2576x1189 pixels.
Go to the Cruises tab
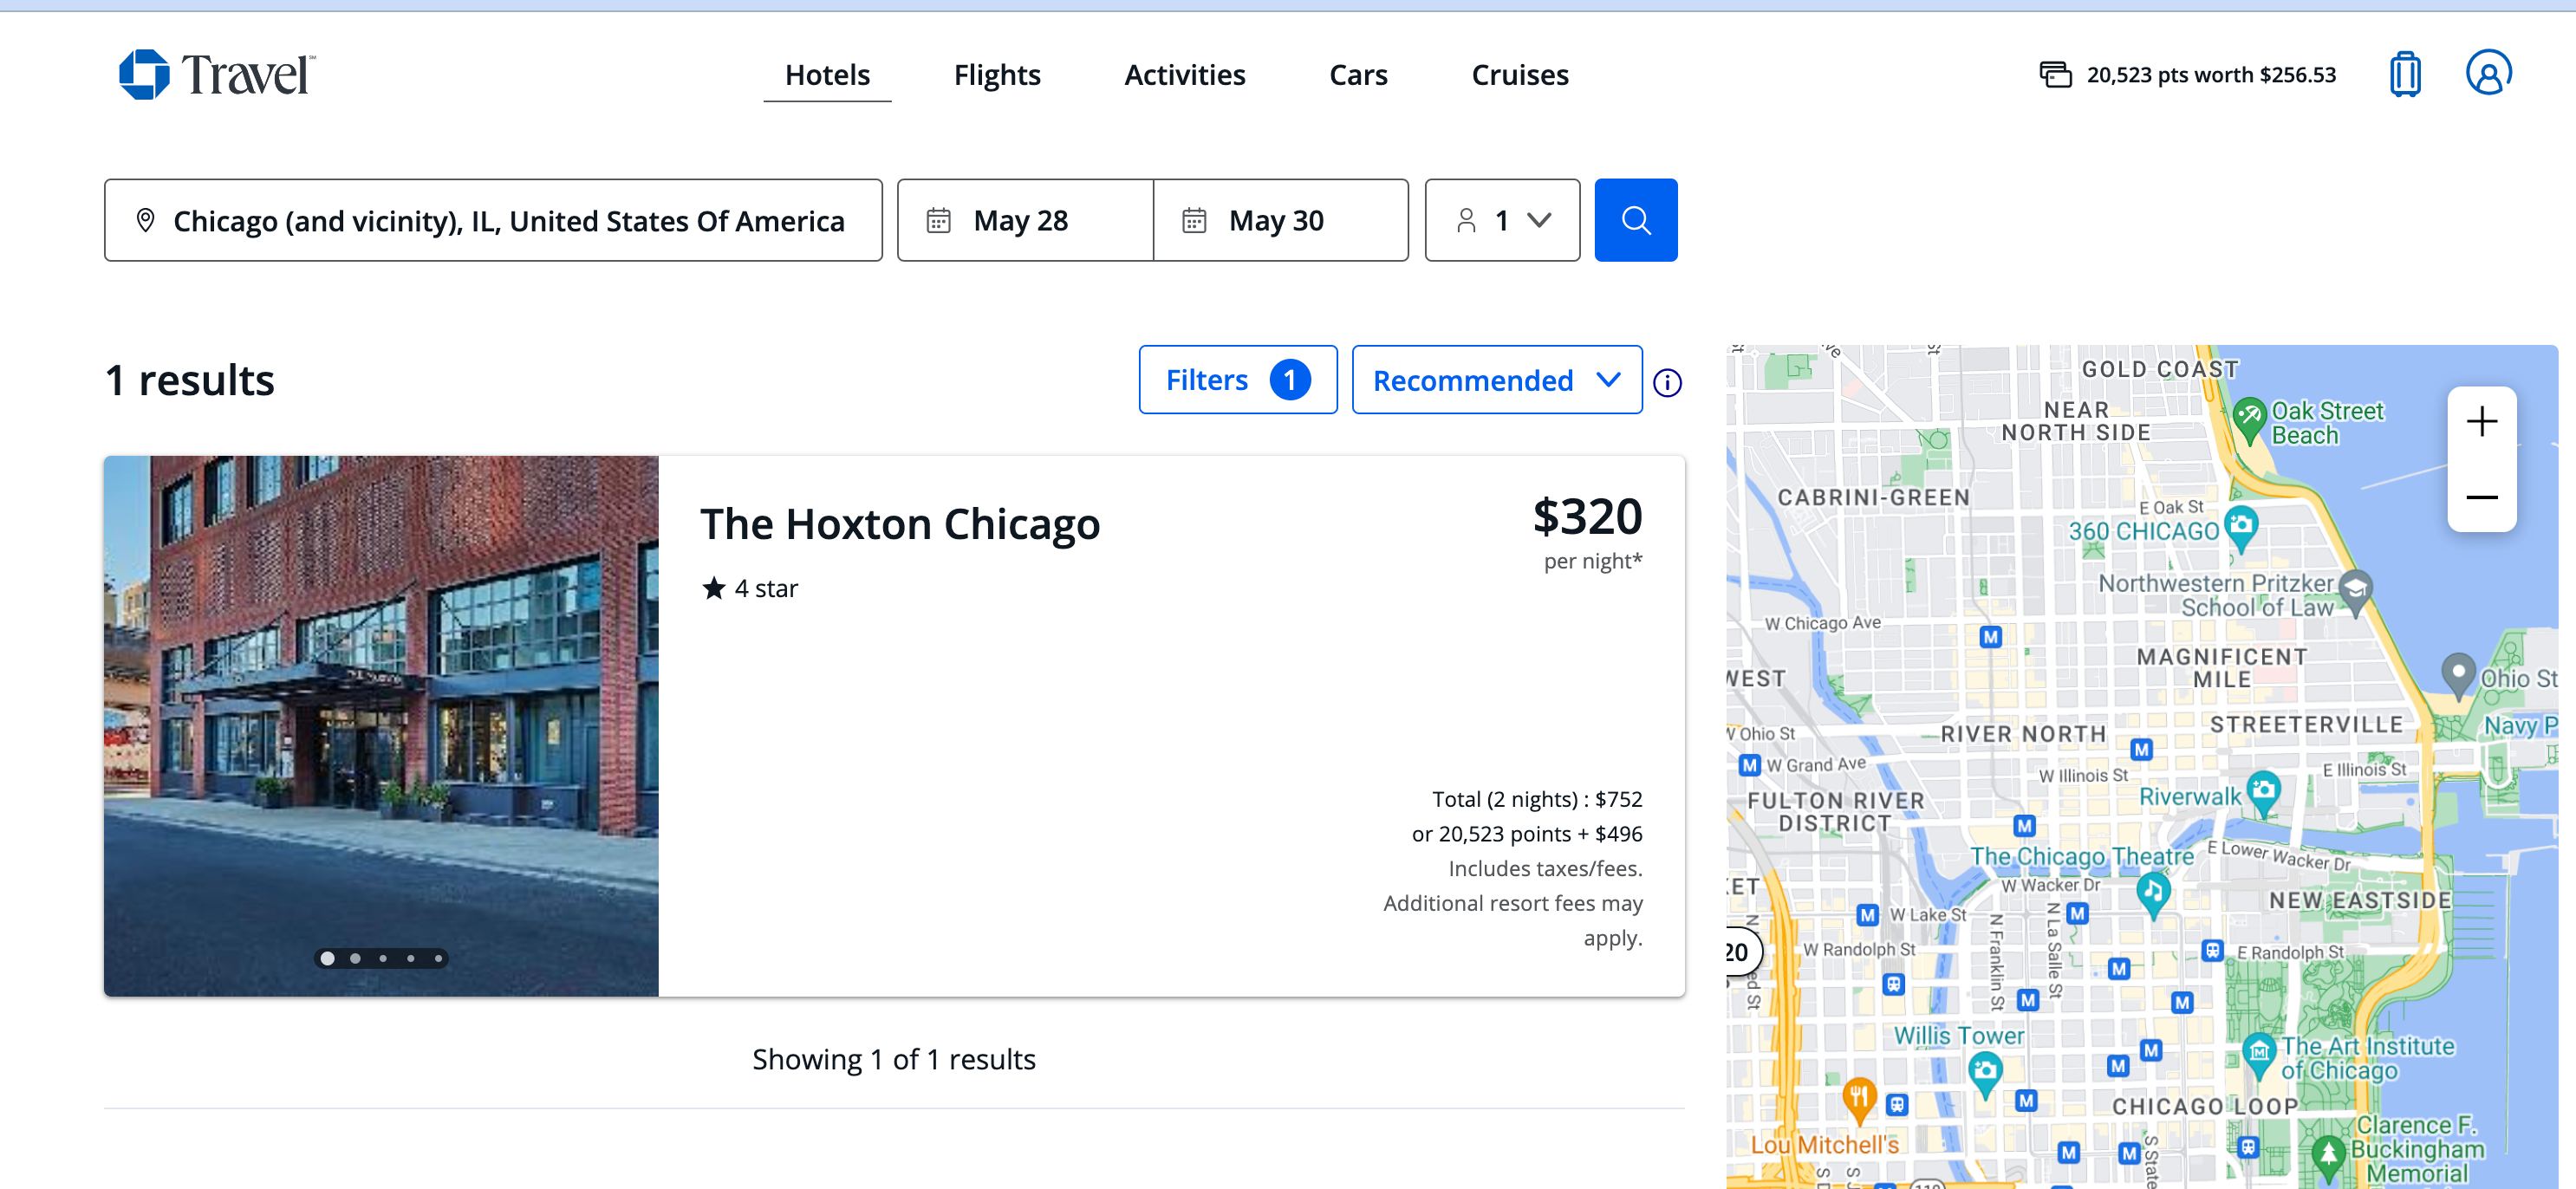(x=1519, y=75)
